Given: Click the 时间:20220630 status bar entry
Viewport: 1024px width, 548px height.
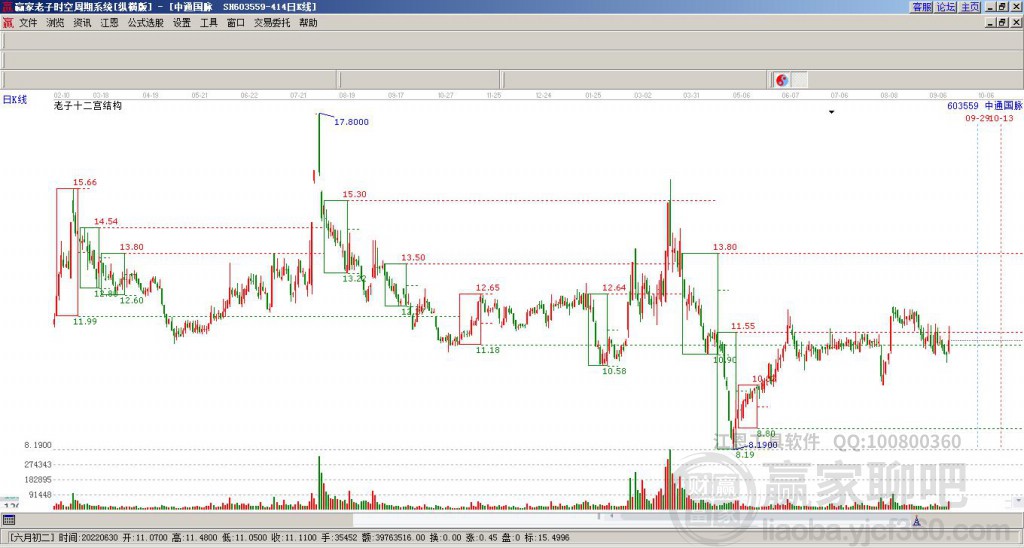Looking at the screenshot, I should (89, 538).
